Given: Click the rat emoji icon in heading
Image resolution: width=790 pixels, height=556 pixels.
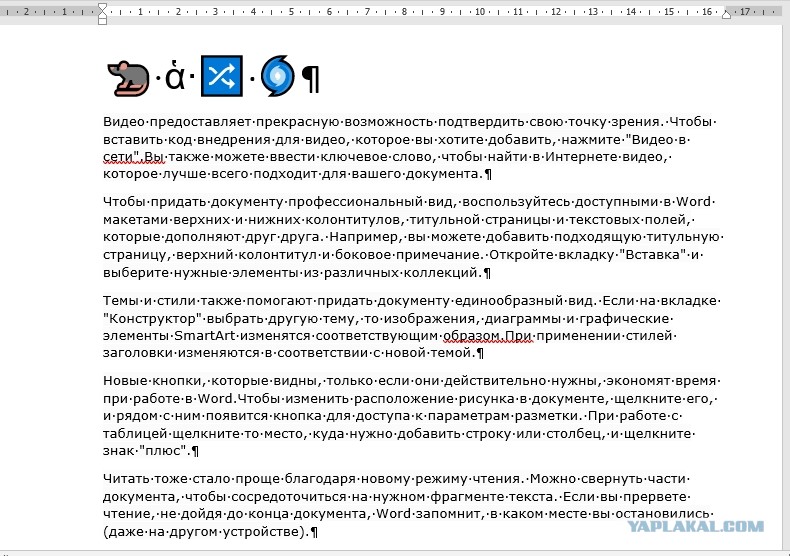Looking at the screenshot, I should (128, 78).
